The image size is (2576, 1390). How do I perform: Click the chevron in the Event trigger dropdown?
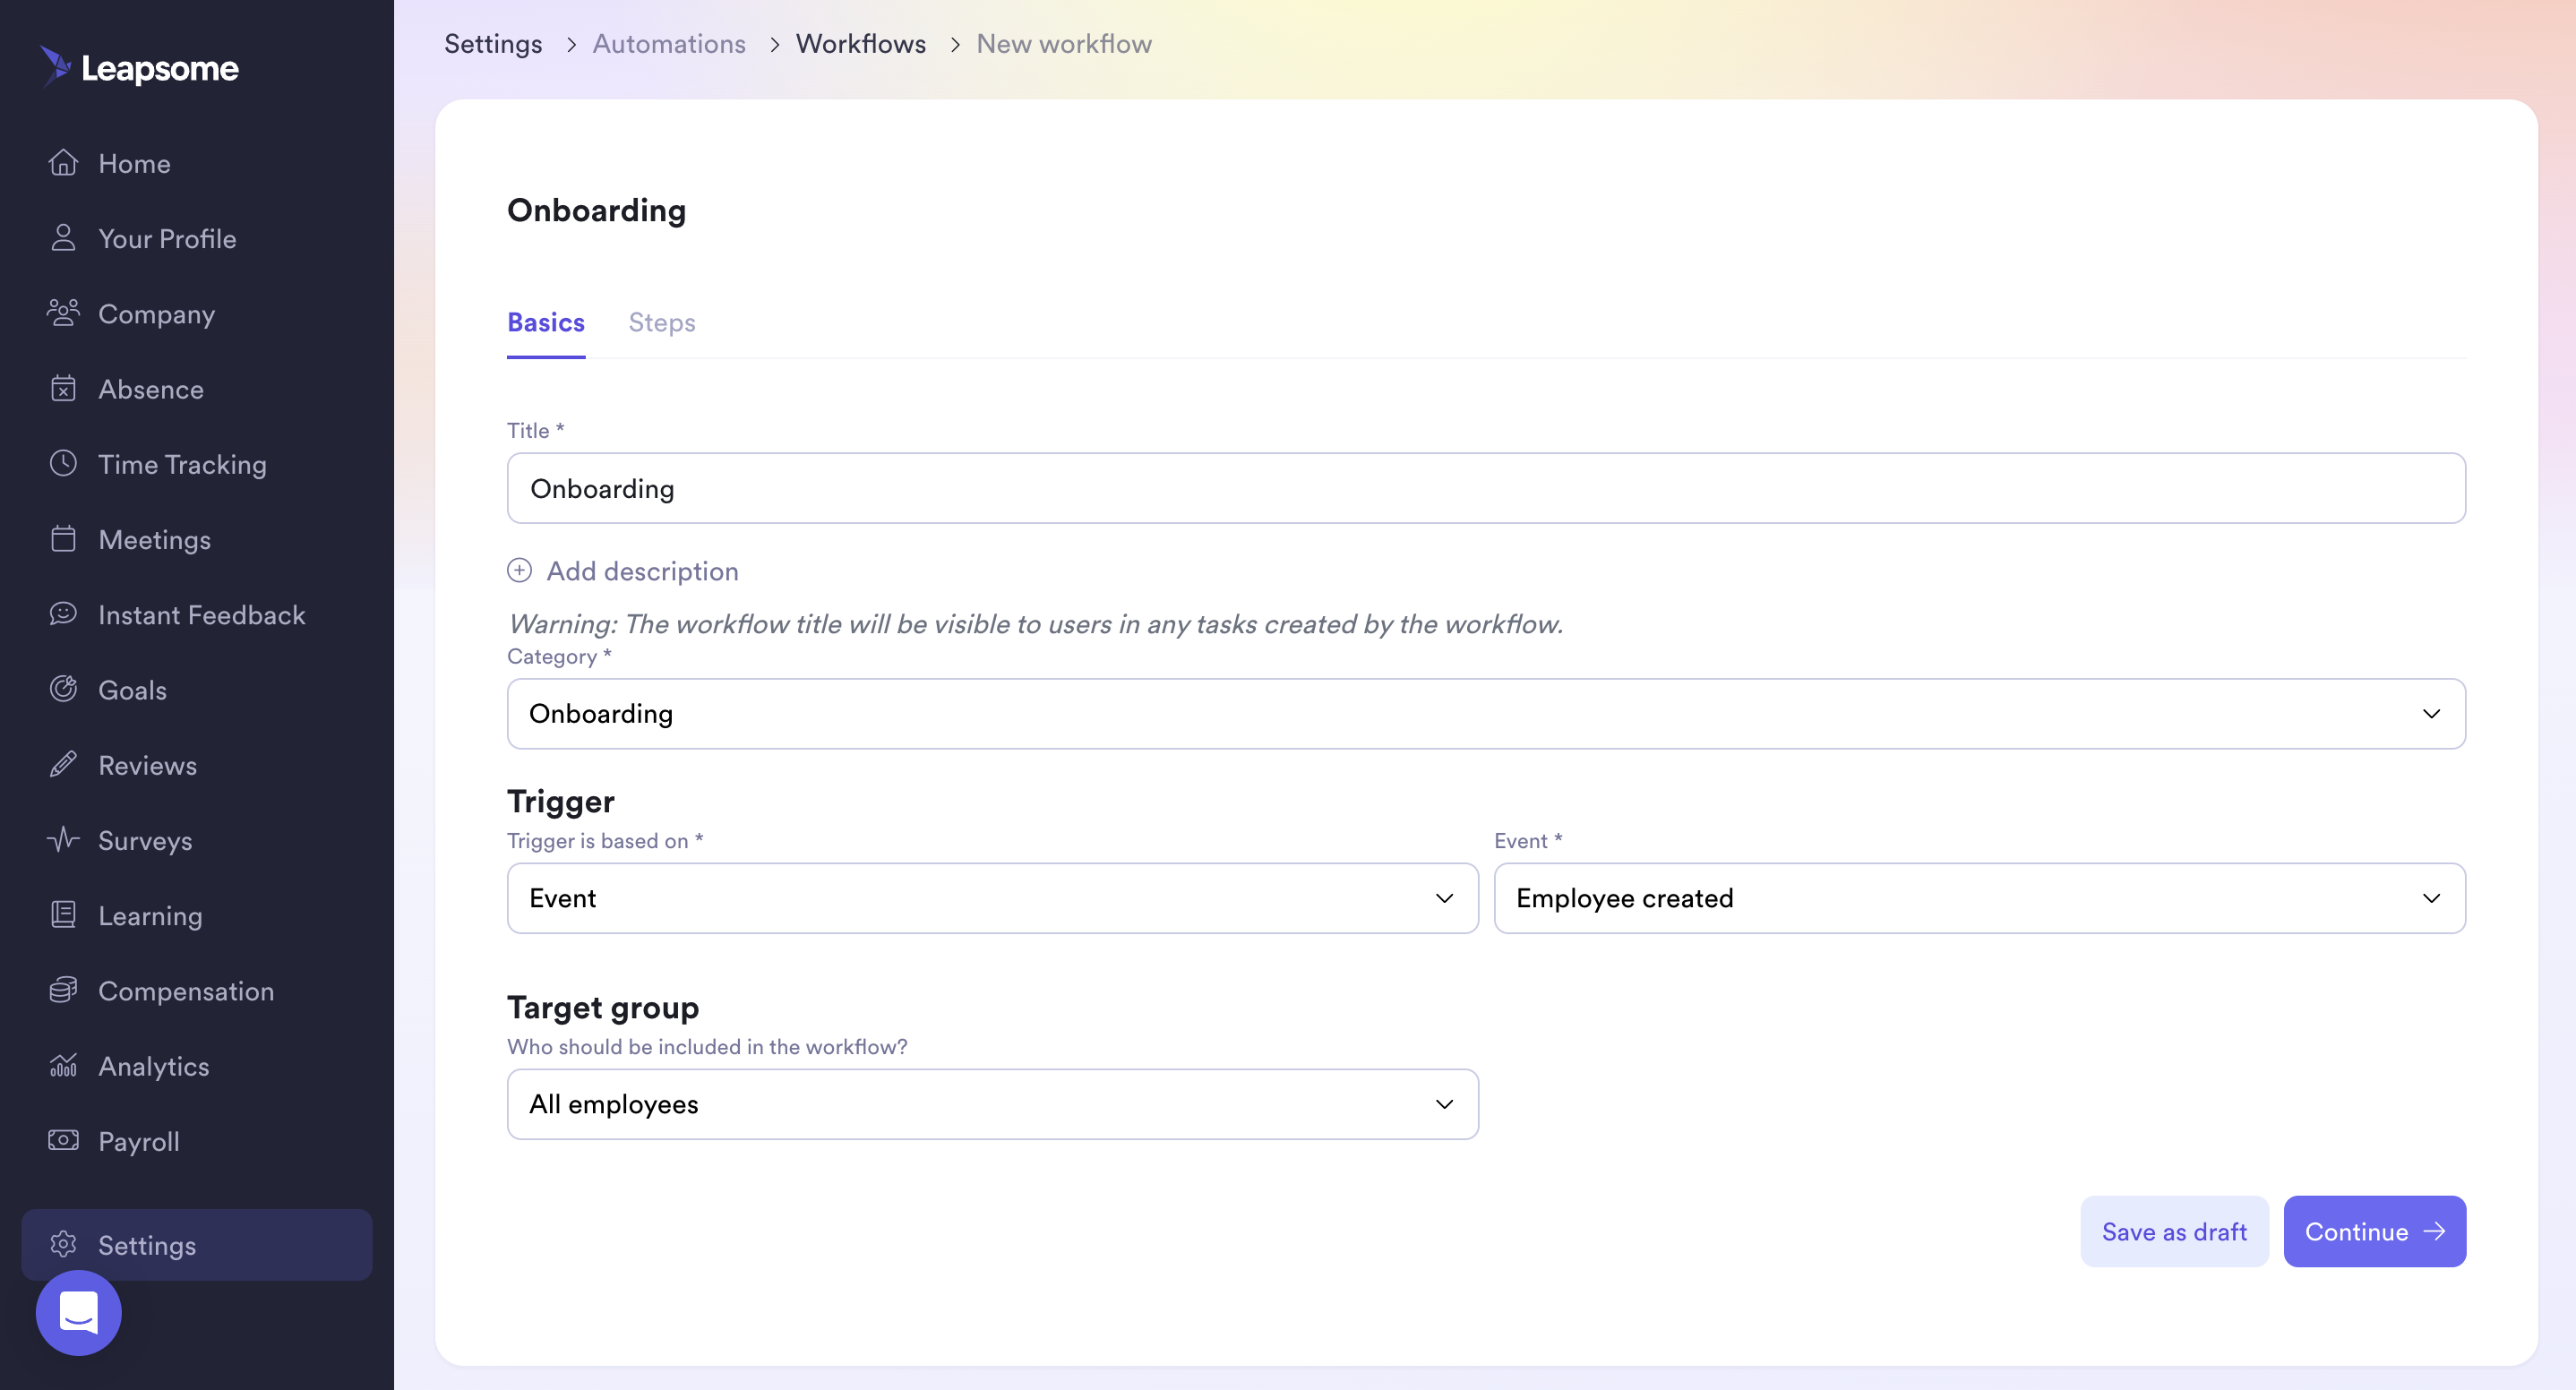(x=1444, y=898)
